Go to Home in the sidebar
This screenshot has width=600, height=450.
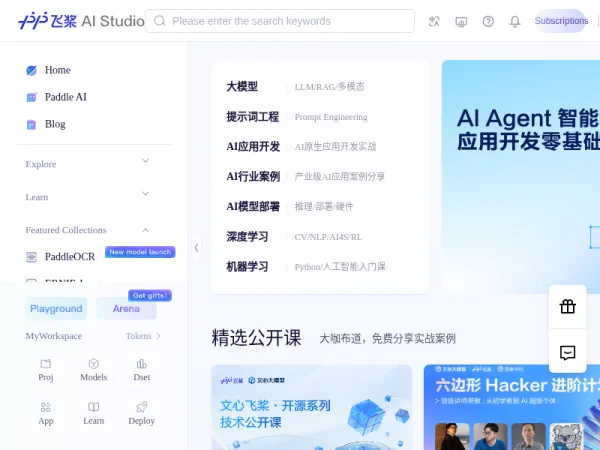click(x=58, y=70)
